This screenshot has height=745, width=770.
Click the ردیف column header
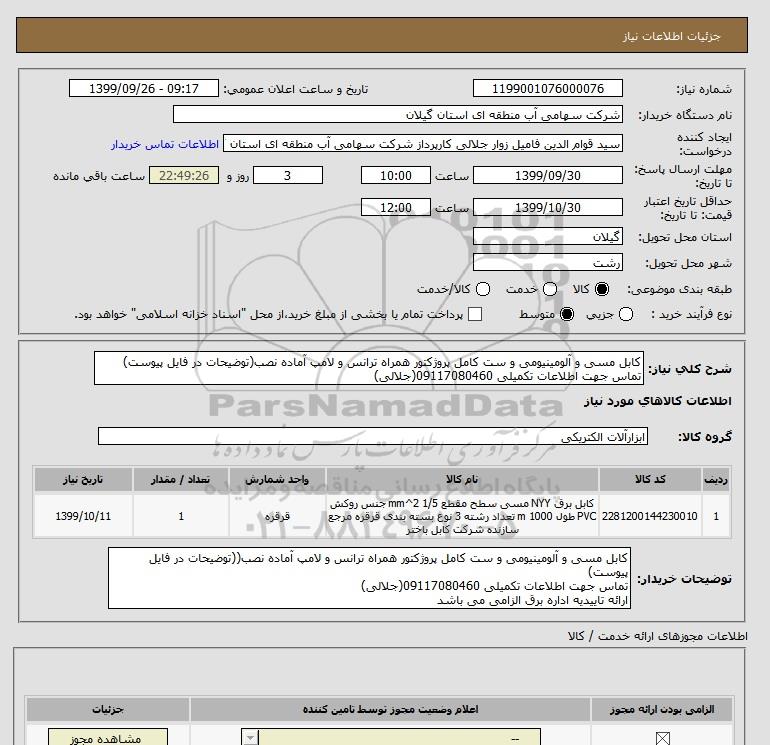[x=716, y=479]
